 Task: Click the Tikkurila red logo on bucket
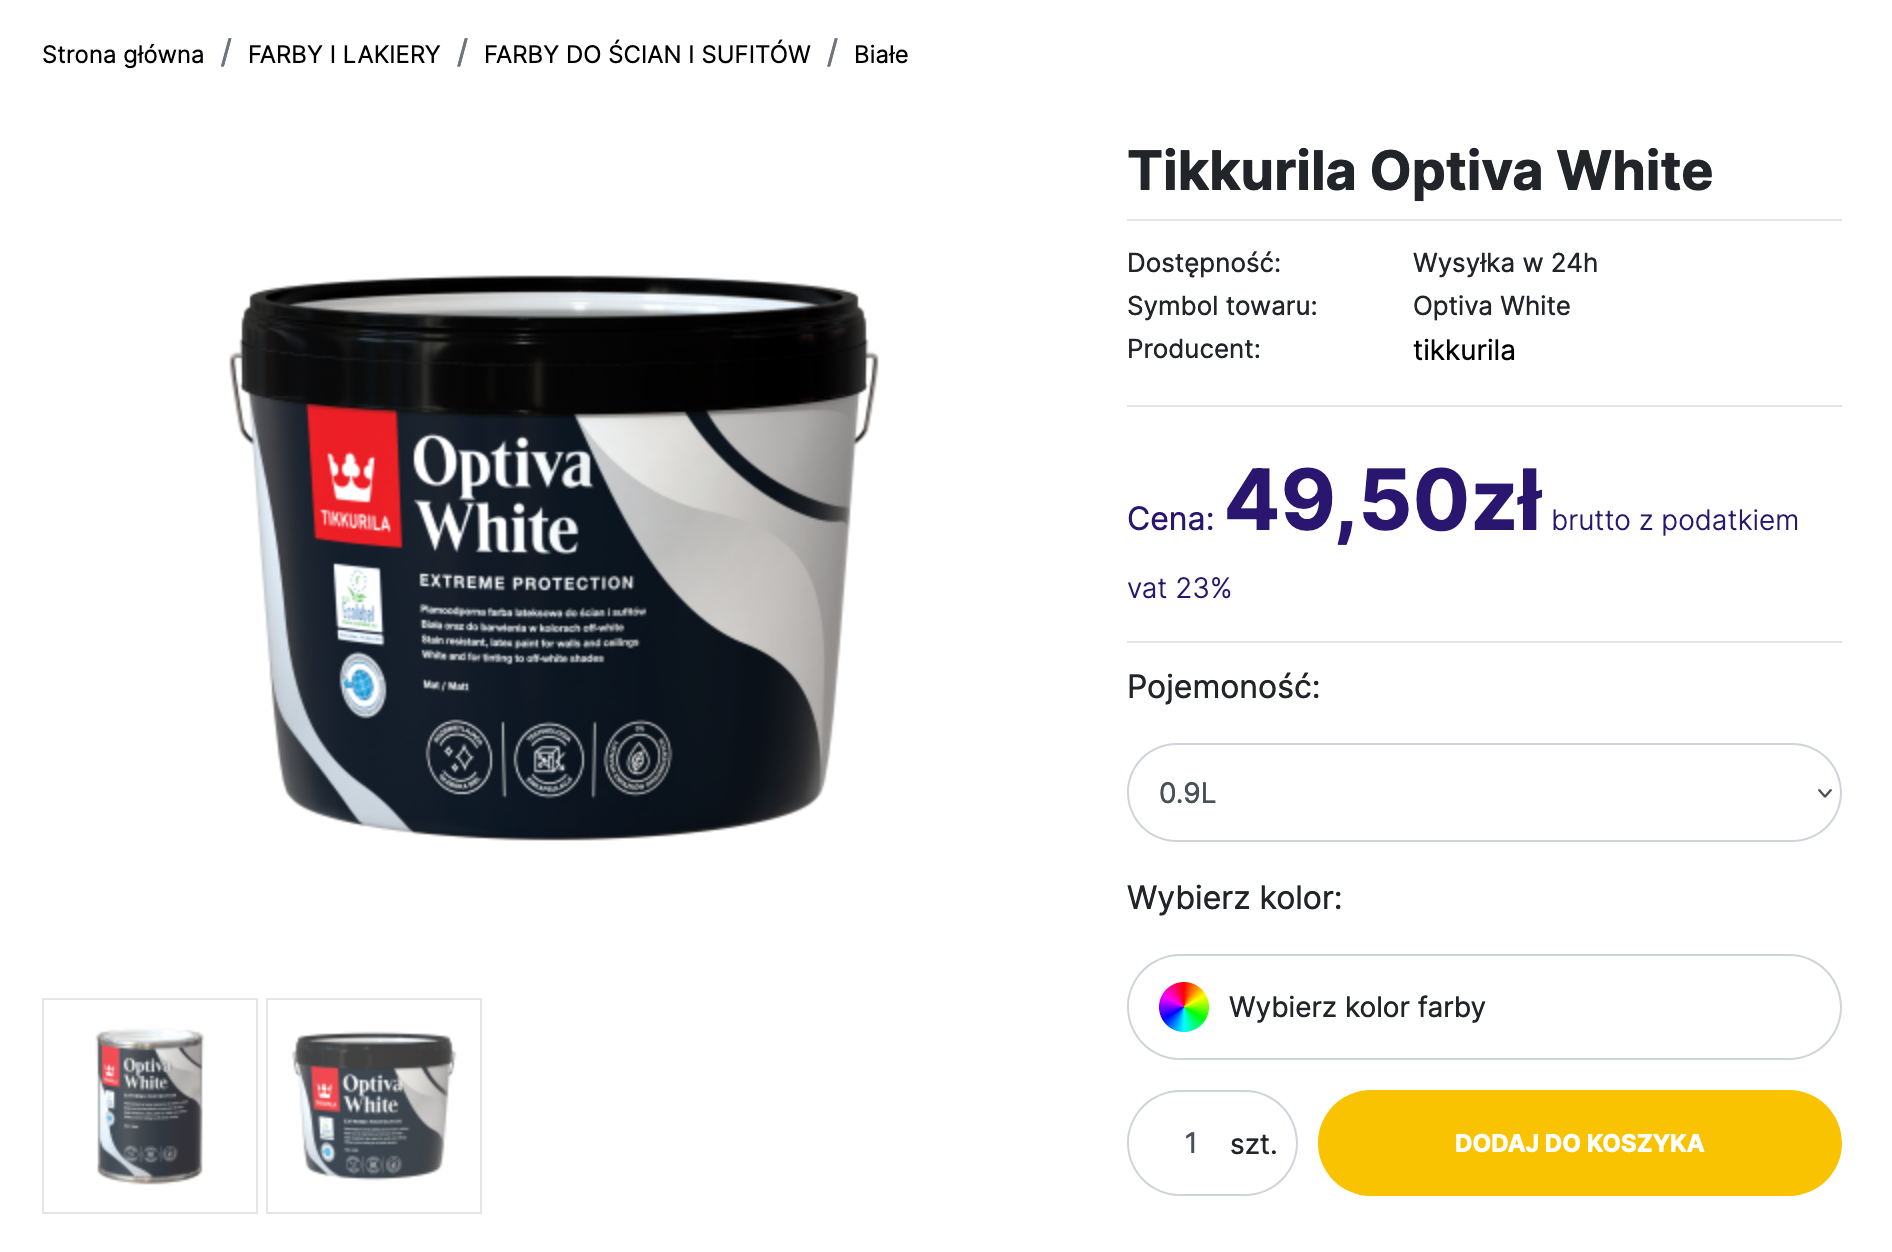(x=353, y=477)
